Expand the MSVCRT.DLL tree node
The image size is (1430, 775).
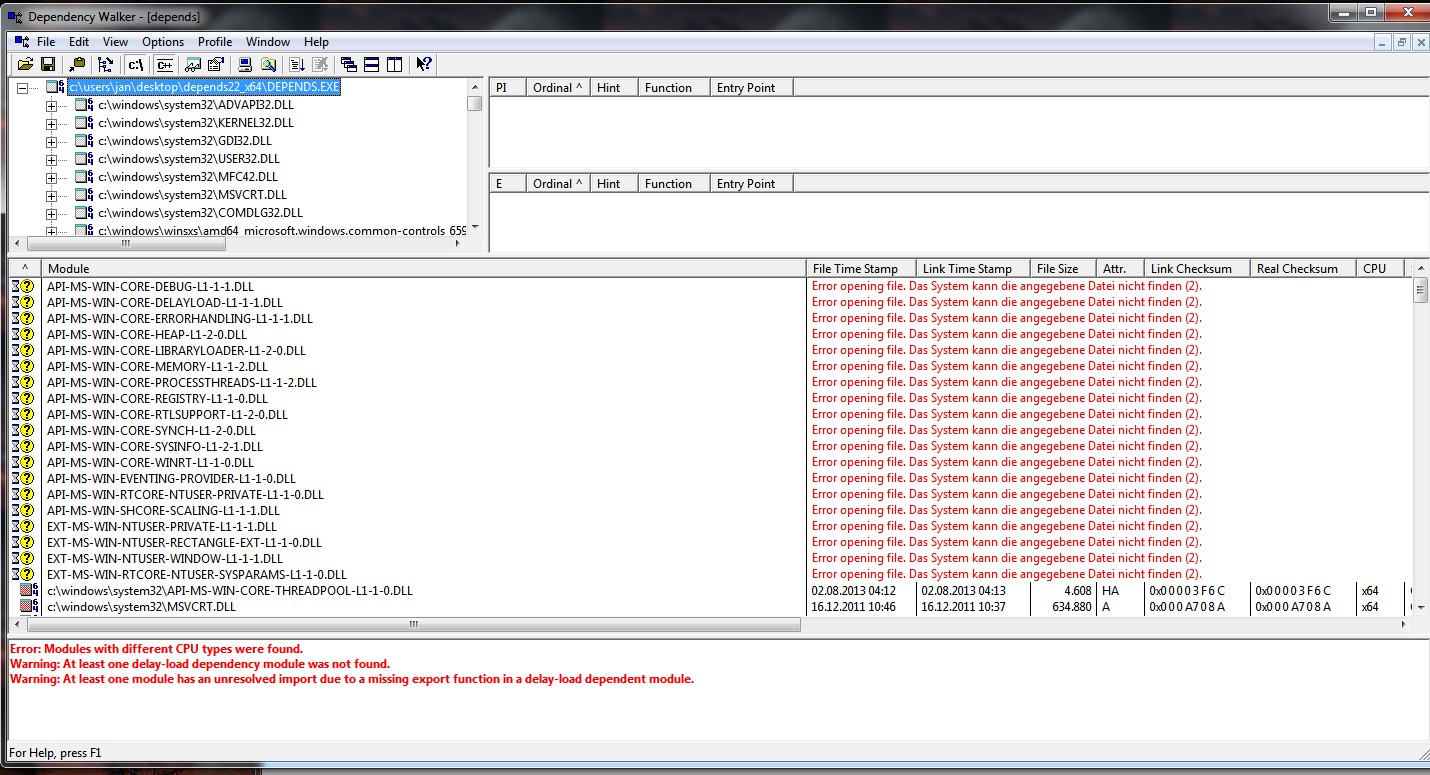tap(52, 196)
